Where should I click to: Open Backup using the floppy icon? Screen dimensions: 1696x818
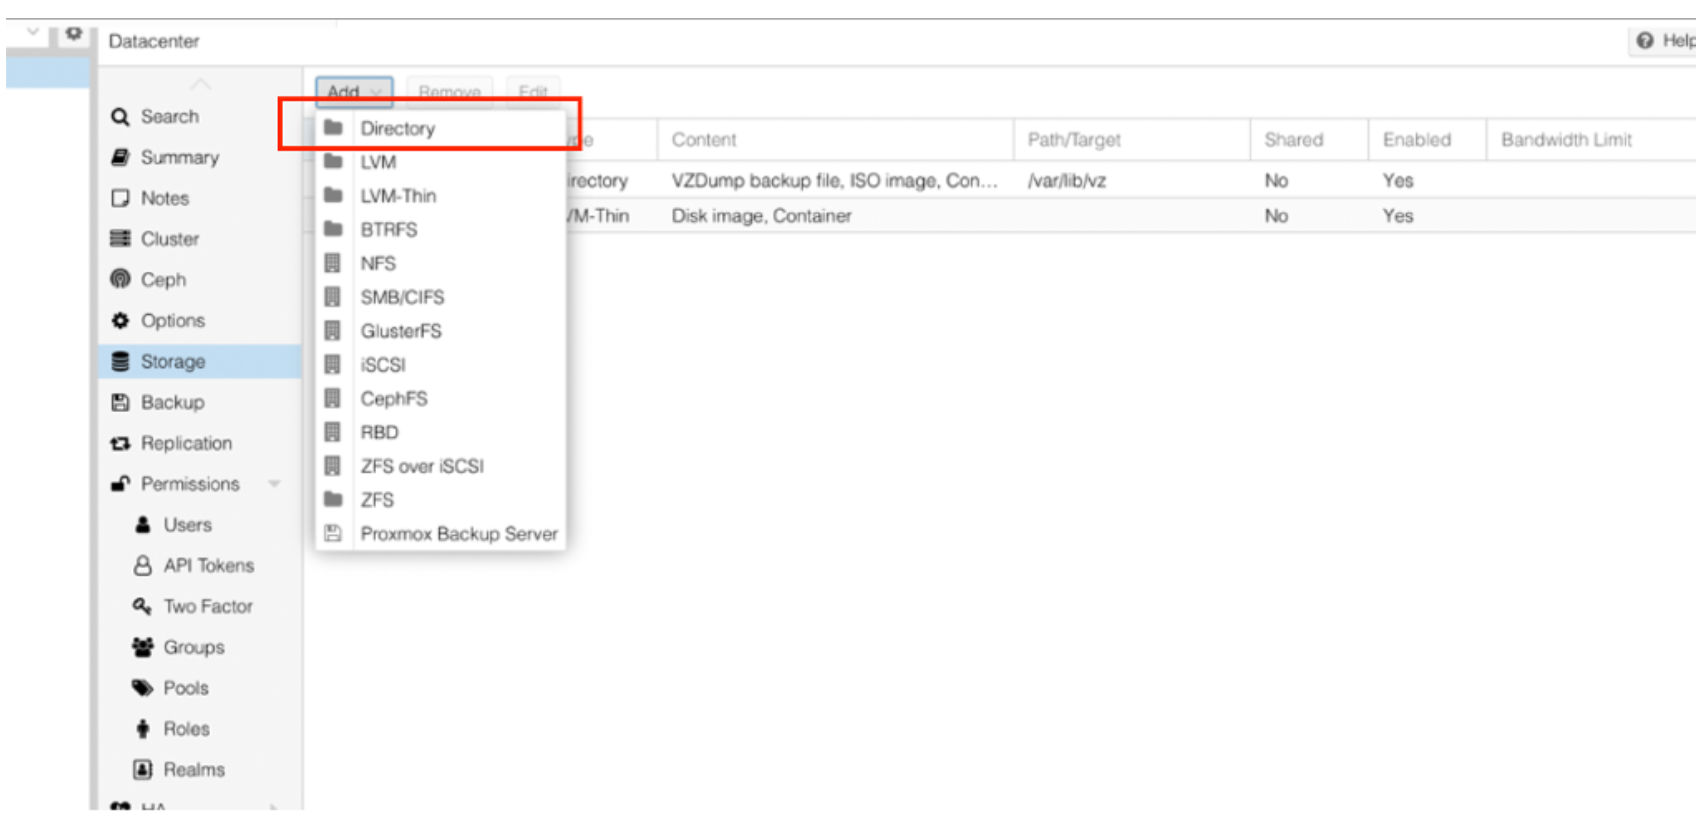click(x=120, y=402)
